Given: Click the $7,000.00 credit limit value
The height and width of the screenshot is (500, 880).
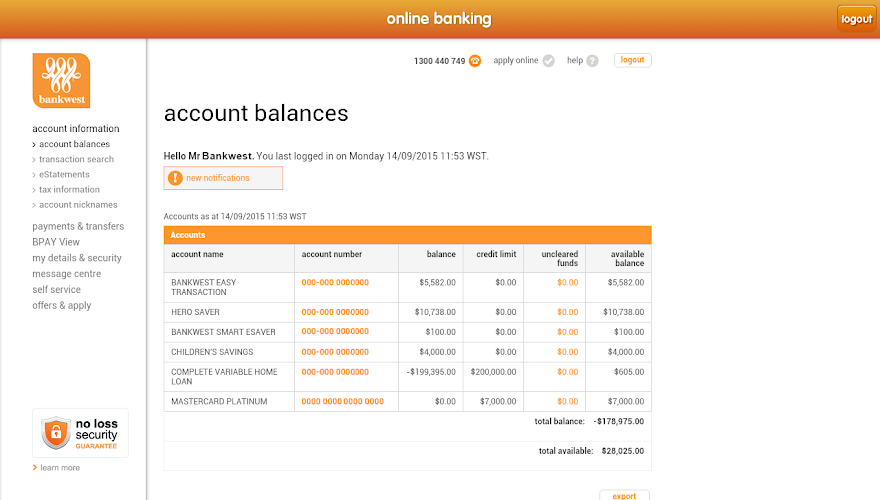Looking at the screenshot, I should tap(498, 401).
